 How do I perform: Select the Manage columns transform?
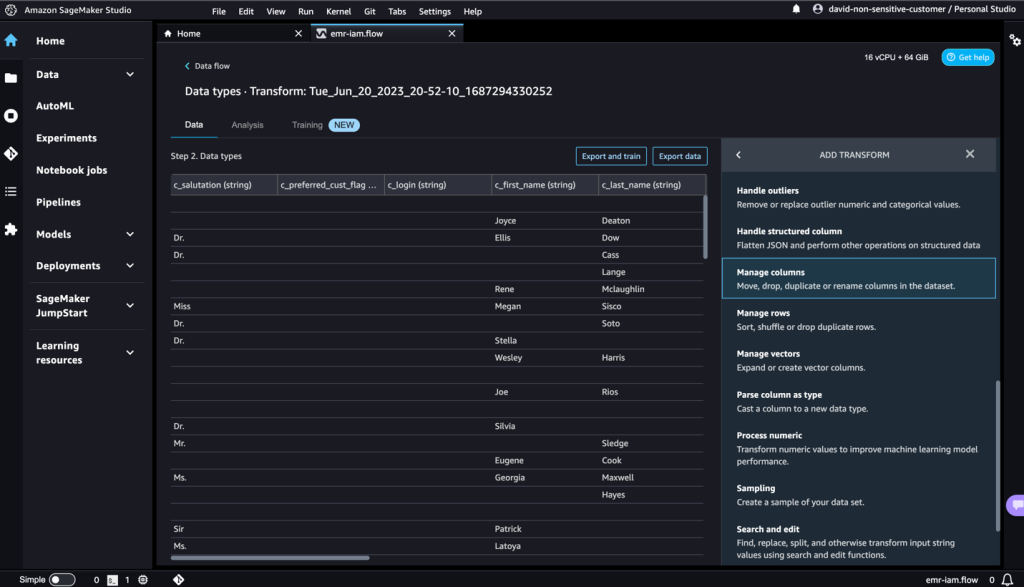(858, 278)
